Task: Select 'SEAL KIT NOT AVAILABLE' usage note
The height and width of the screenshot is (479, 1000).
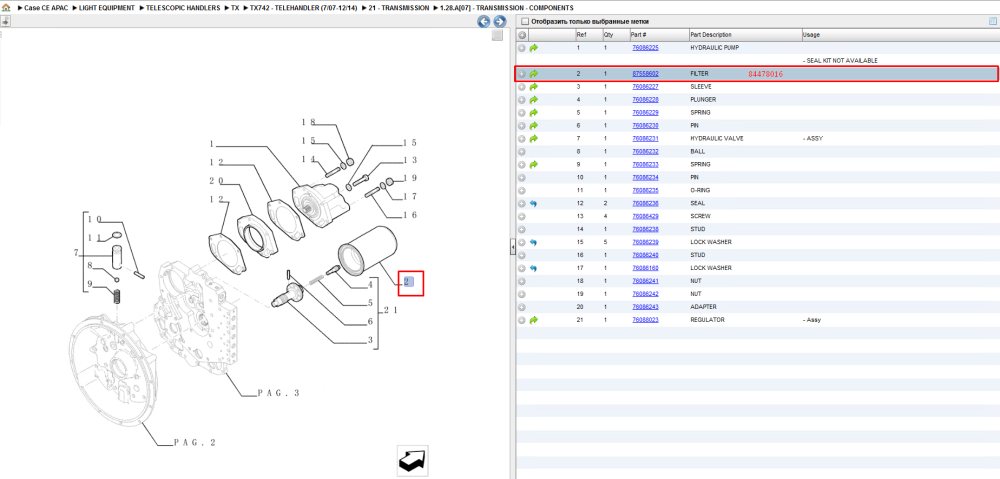Action: click(x=840, y=61)
